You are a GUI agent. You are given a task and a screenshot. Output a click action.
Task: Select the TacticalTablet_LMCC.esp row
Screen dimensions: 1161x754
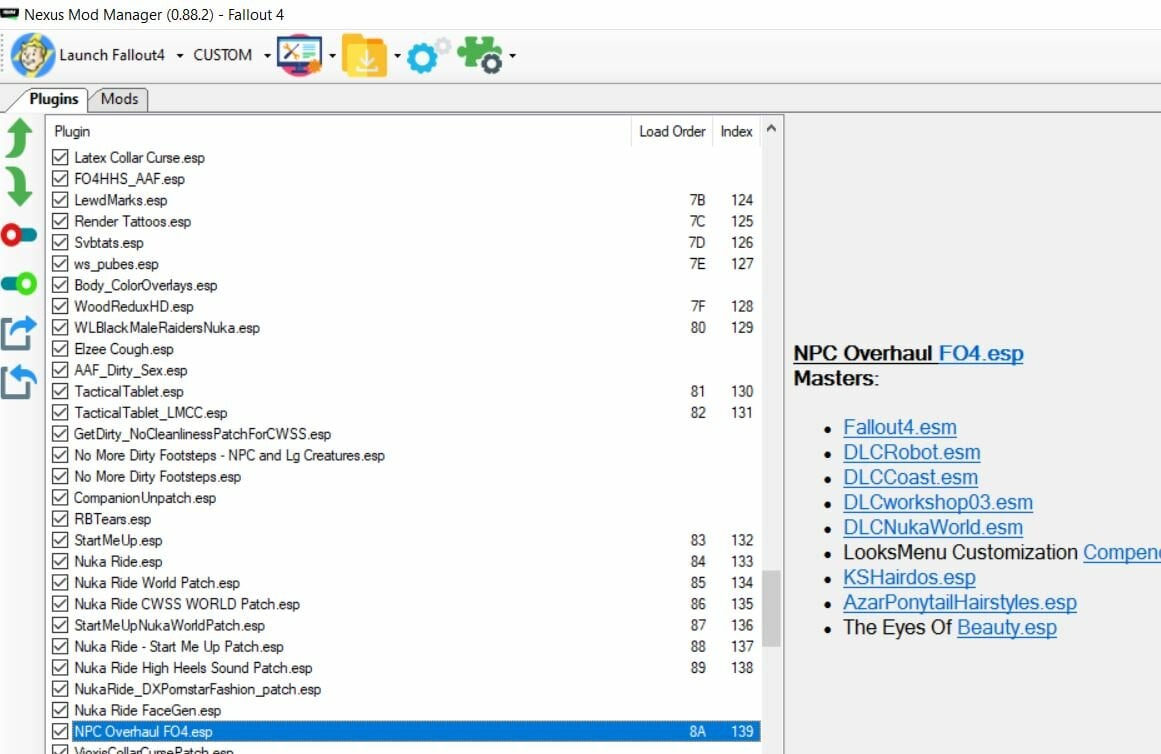(406, 413)
